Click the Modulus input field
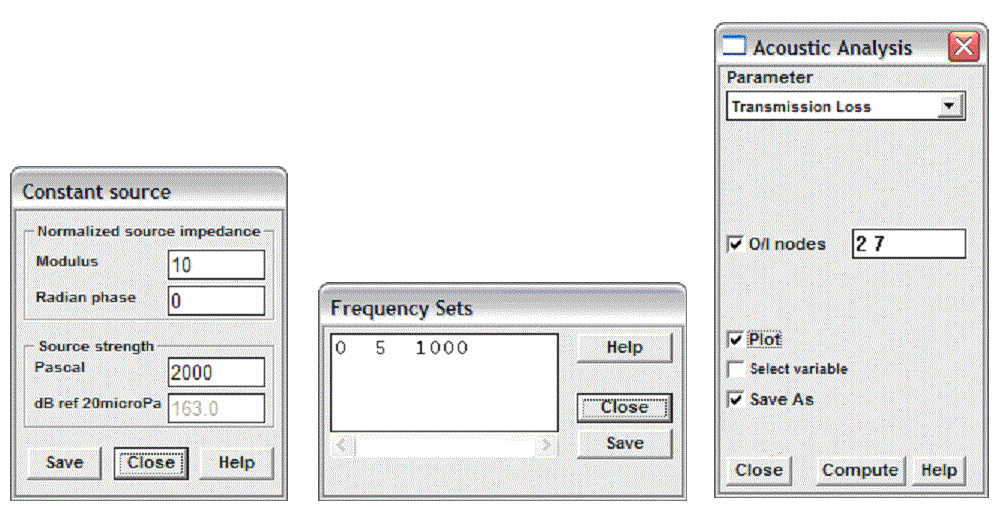 (216, 265)
